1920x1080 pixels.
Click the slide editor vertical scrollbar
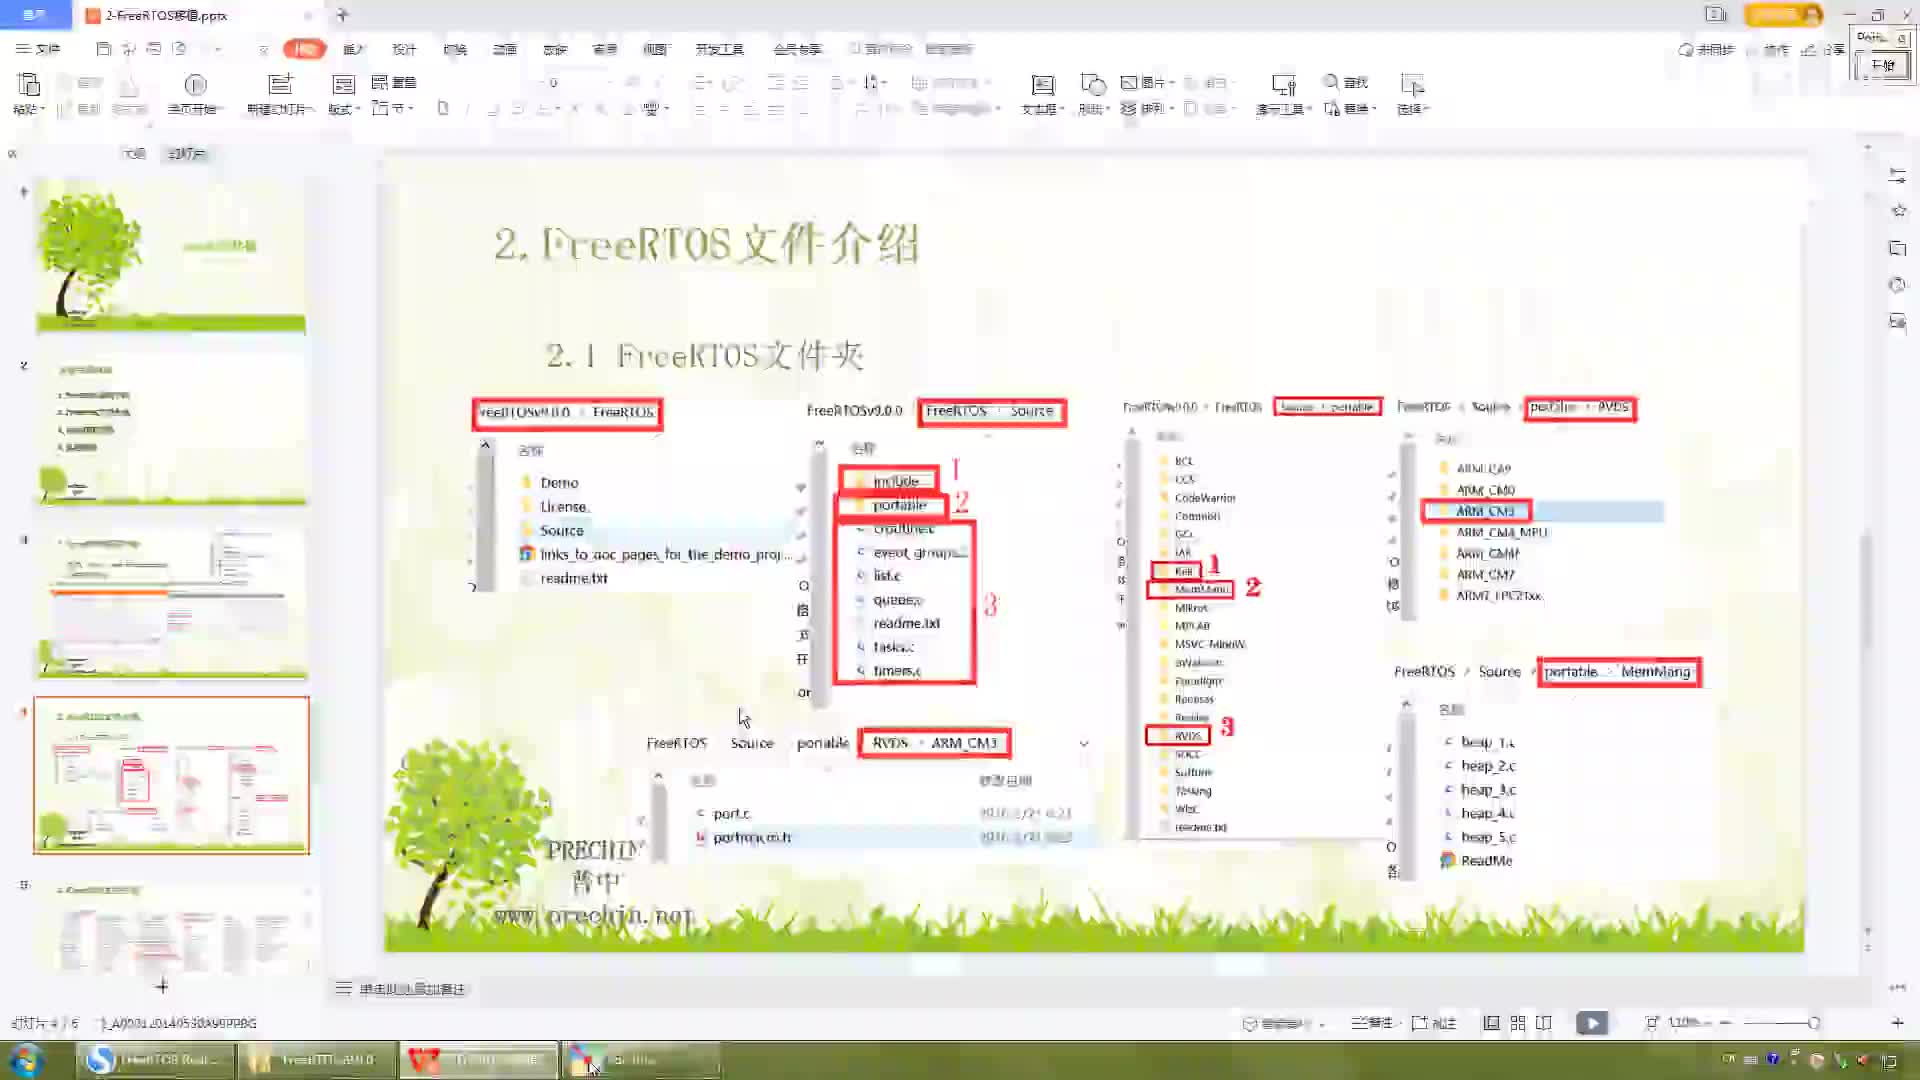pyautogui.click(x=1866, y=590)
